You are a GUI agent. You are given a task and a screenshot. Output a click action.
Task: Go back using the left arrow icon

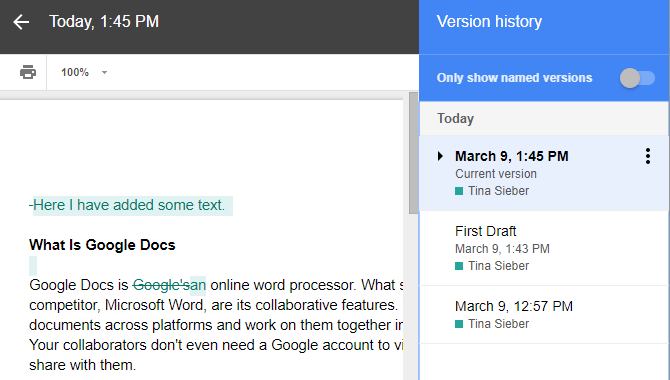click(21, 22)
